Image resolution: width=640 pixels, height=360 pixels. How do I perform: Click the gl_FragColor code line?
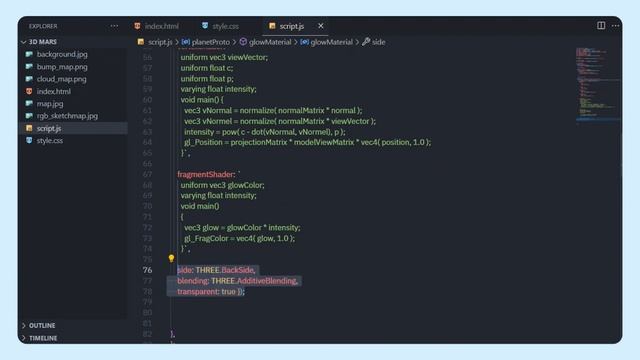coord(239,238)
